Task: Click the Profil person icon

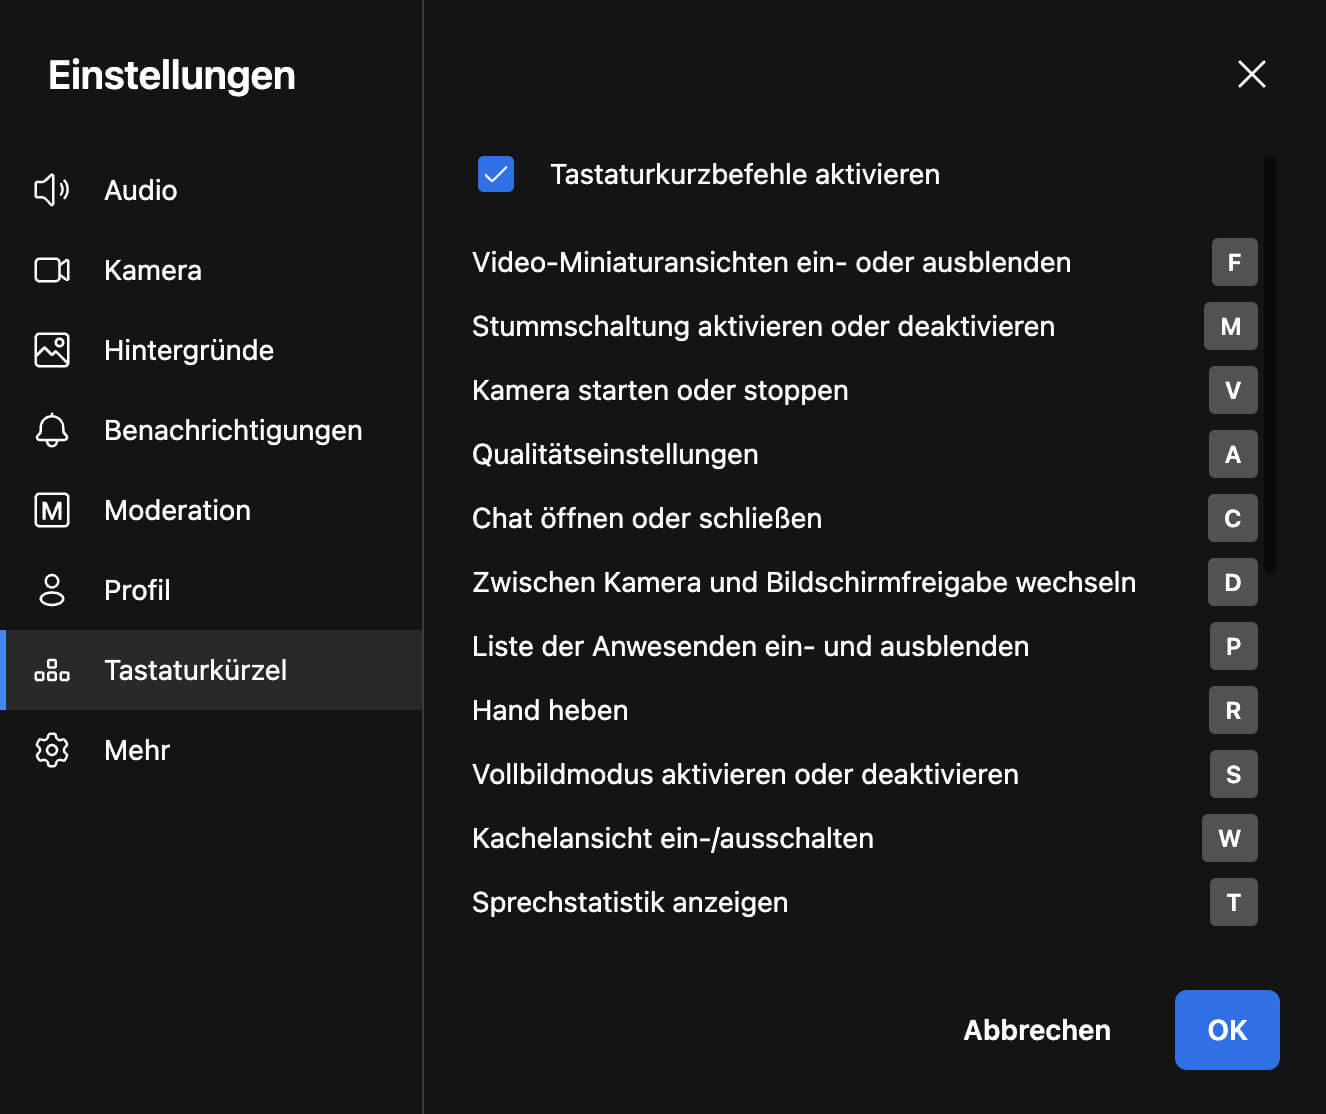Action: [52, 590]
